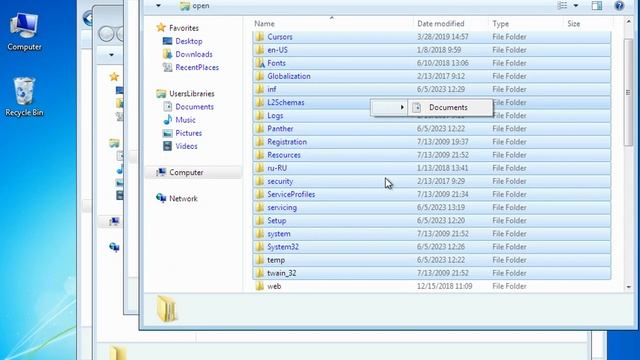640x360 pixels.
Task: Click the submenu arrow in the context menu
Action: click(402, 107)
